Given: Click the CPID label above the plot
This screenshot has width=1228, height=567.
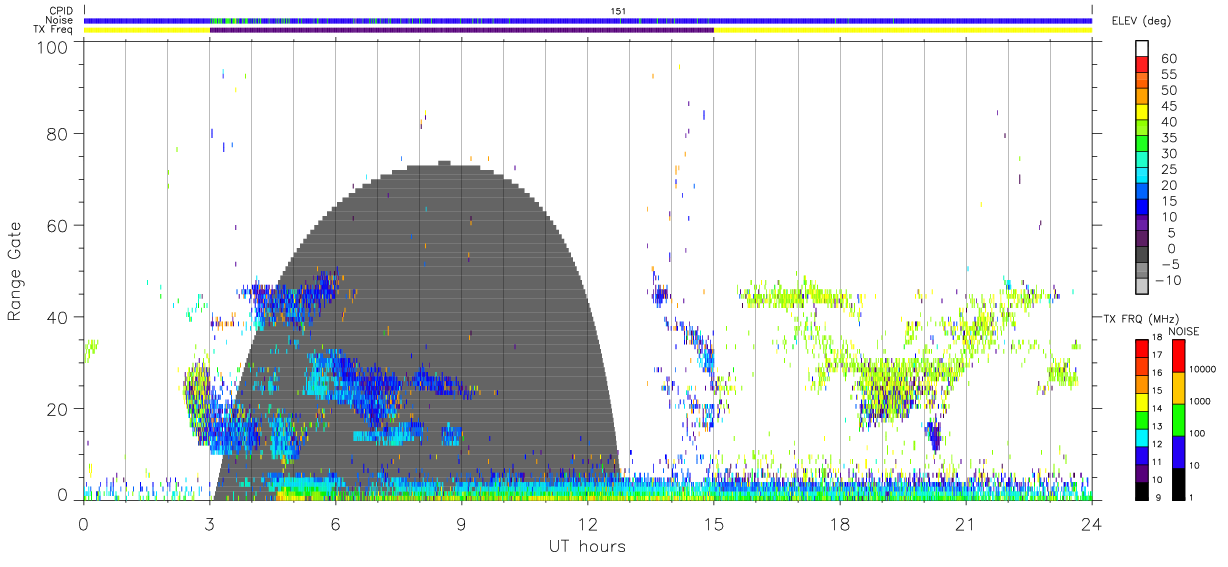Looking at the screenshot, I should [x=61, y=11].
